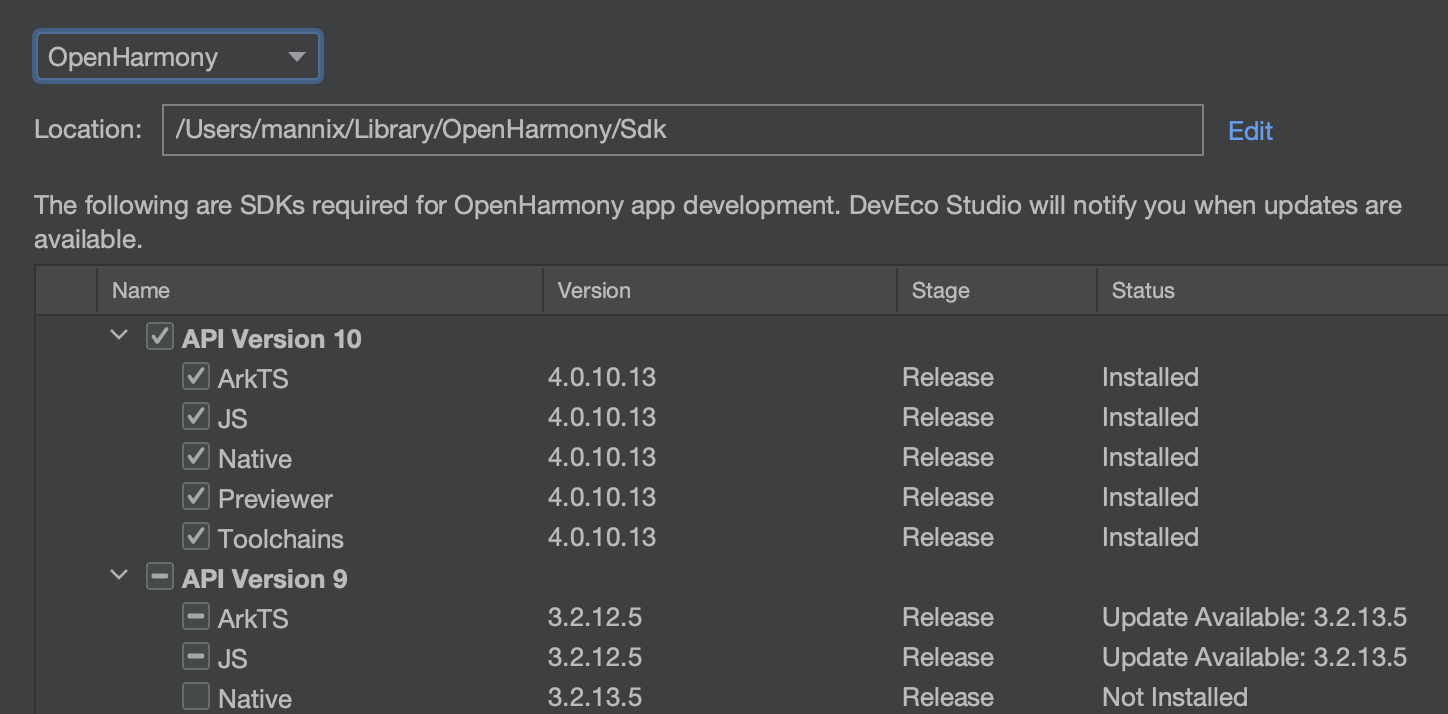The image size is (1448, 714).
Task: Toggle the ArkTS 3.2.12.5 checkbox
Action: pyautogui.click(x=196, y=617)
